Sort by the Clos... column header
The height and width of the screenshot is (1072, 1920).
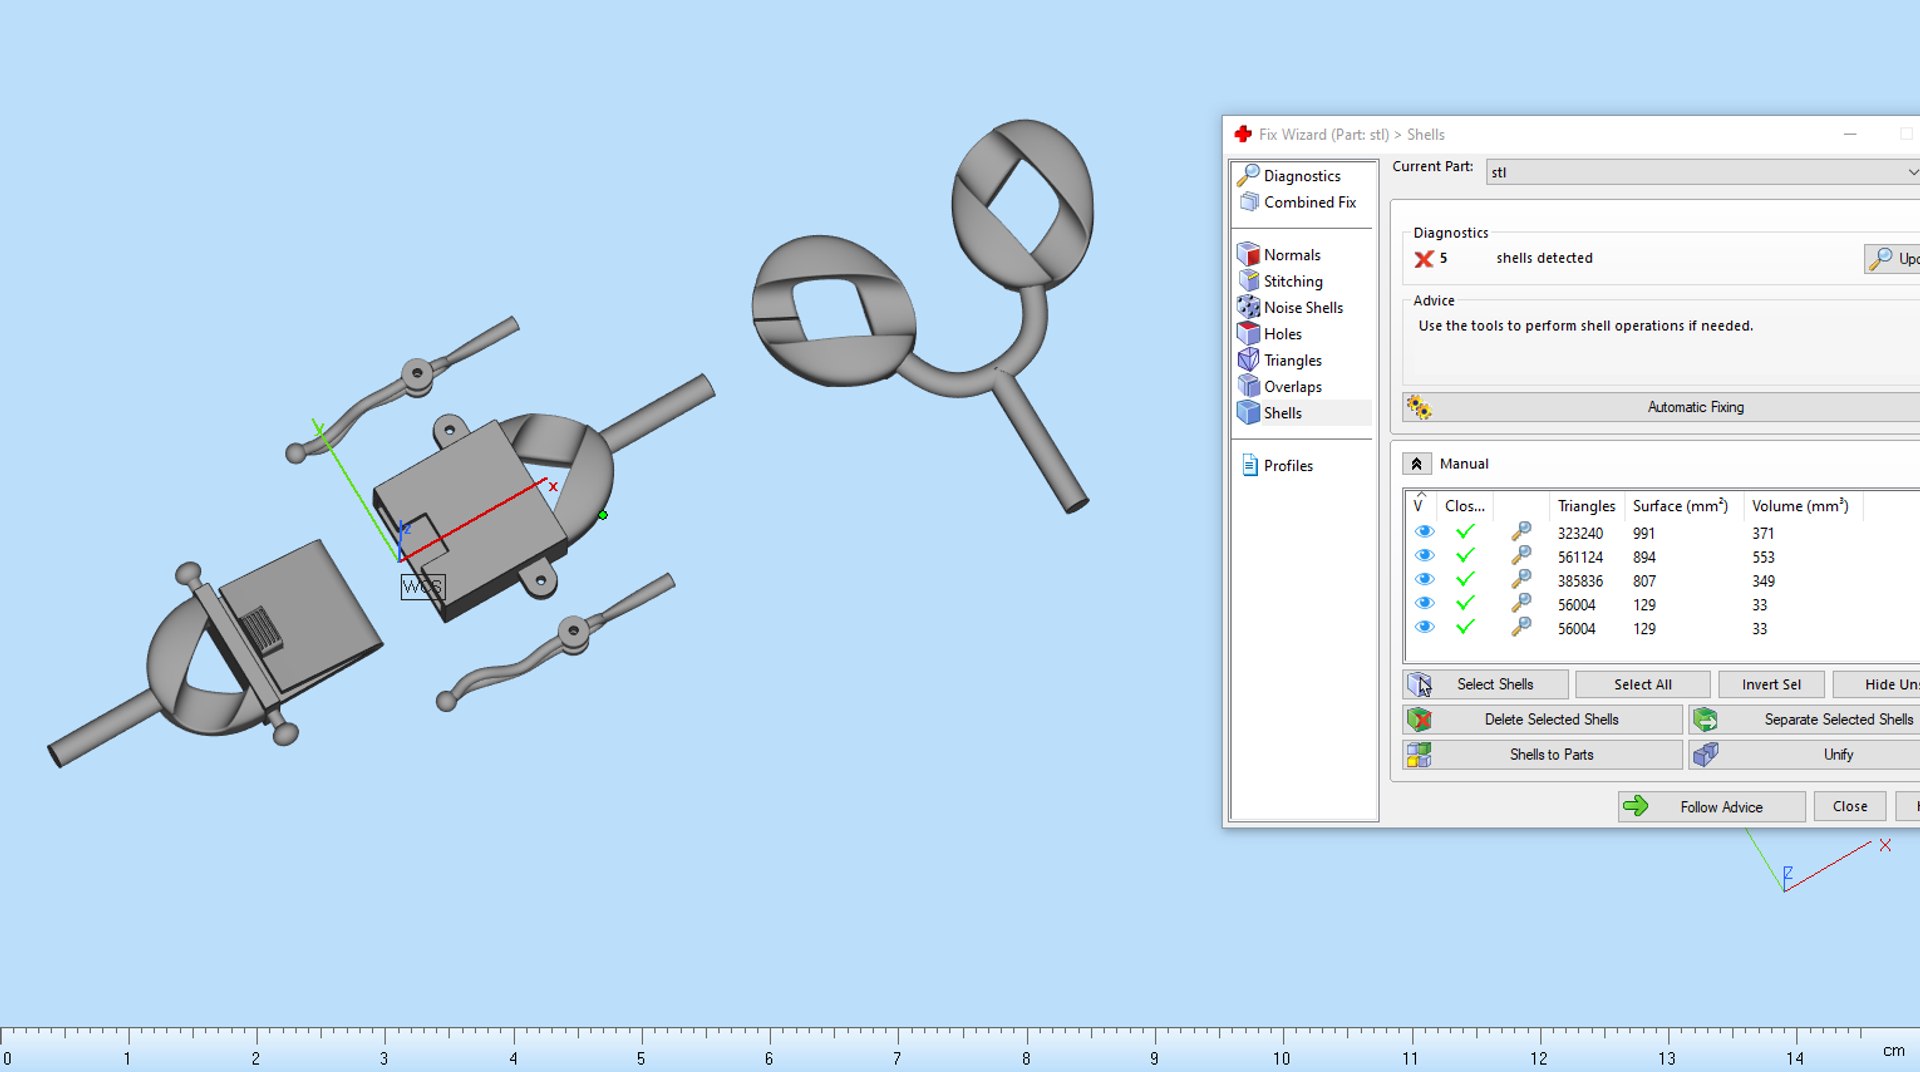[1464, 506]
